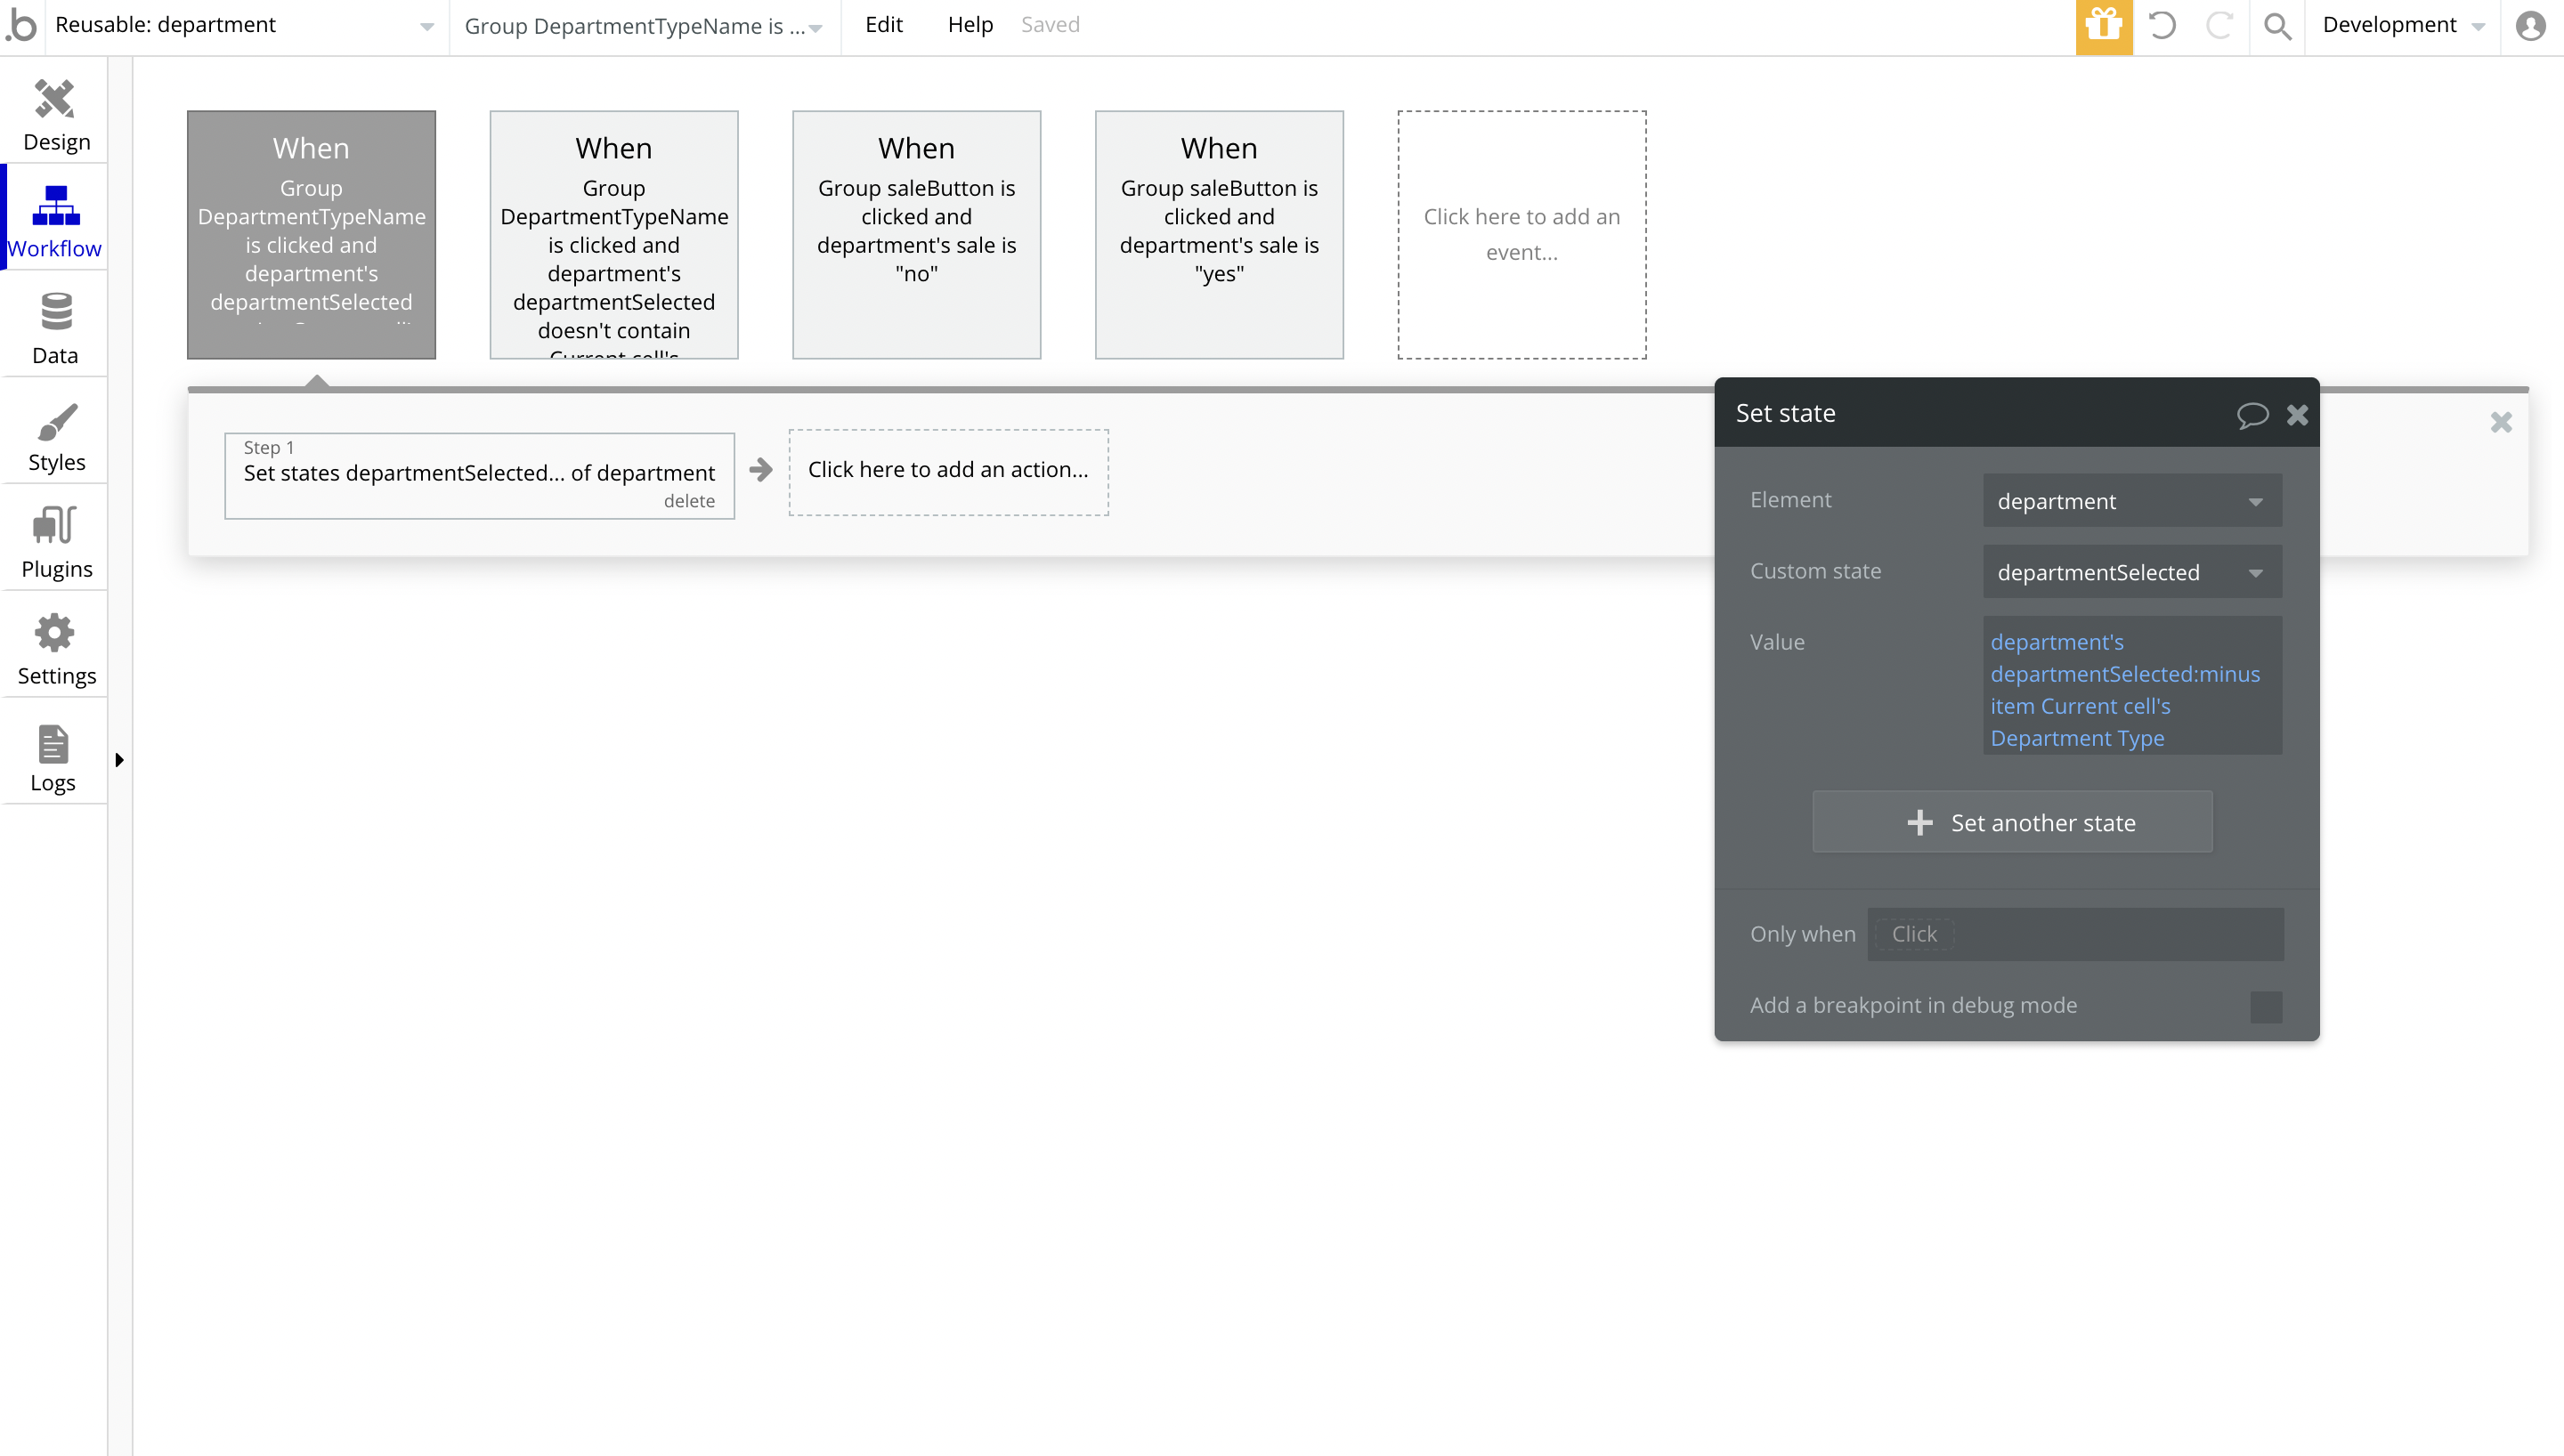Open the Help menu

969,25
